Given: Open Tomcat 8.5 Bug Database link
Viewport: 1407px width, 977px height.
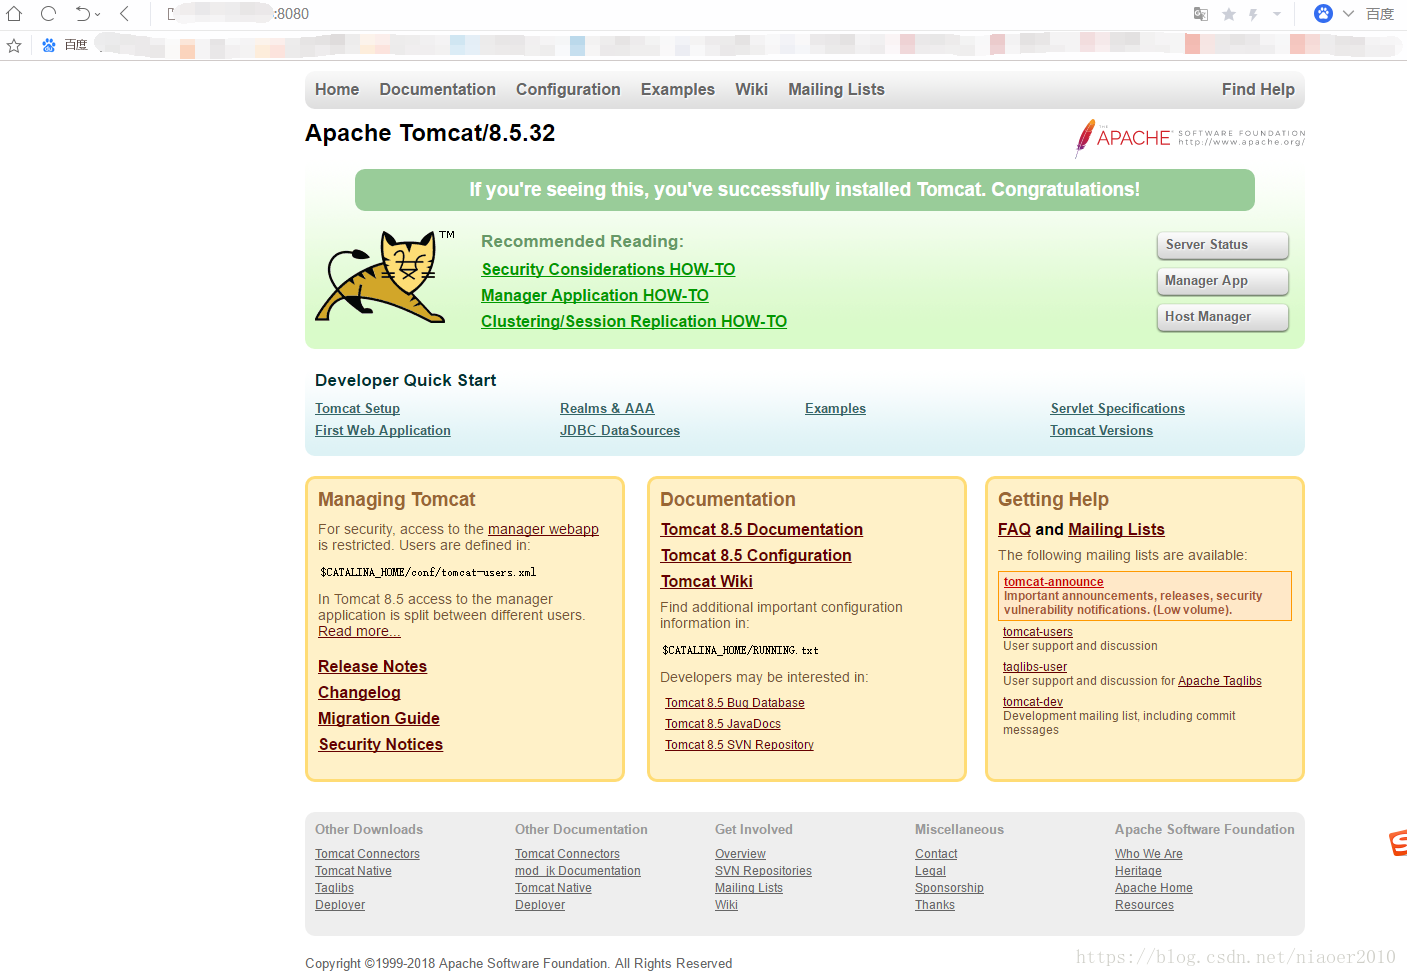Looking at the screenshot, I should coord(735,703).
